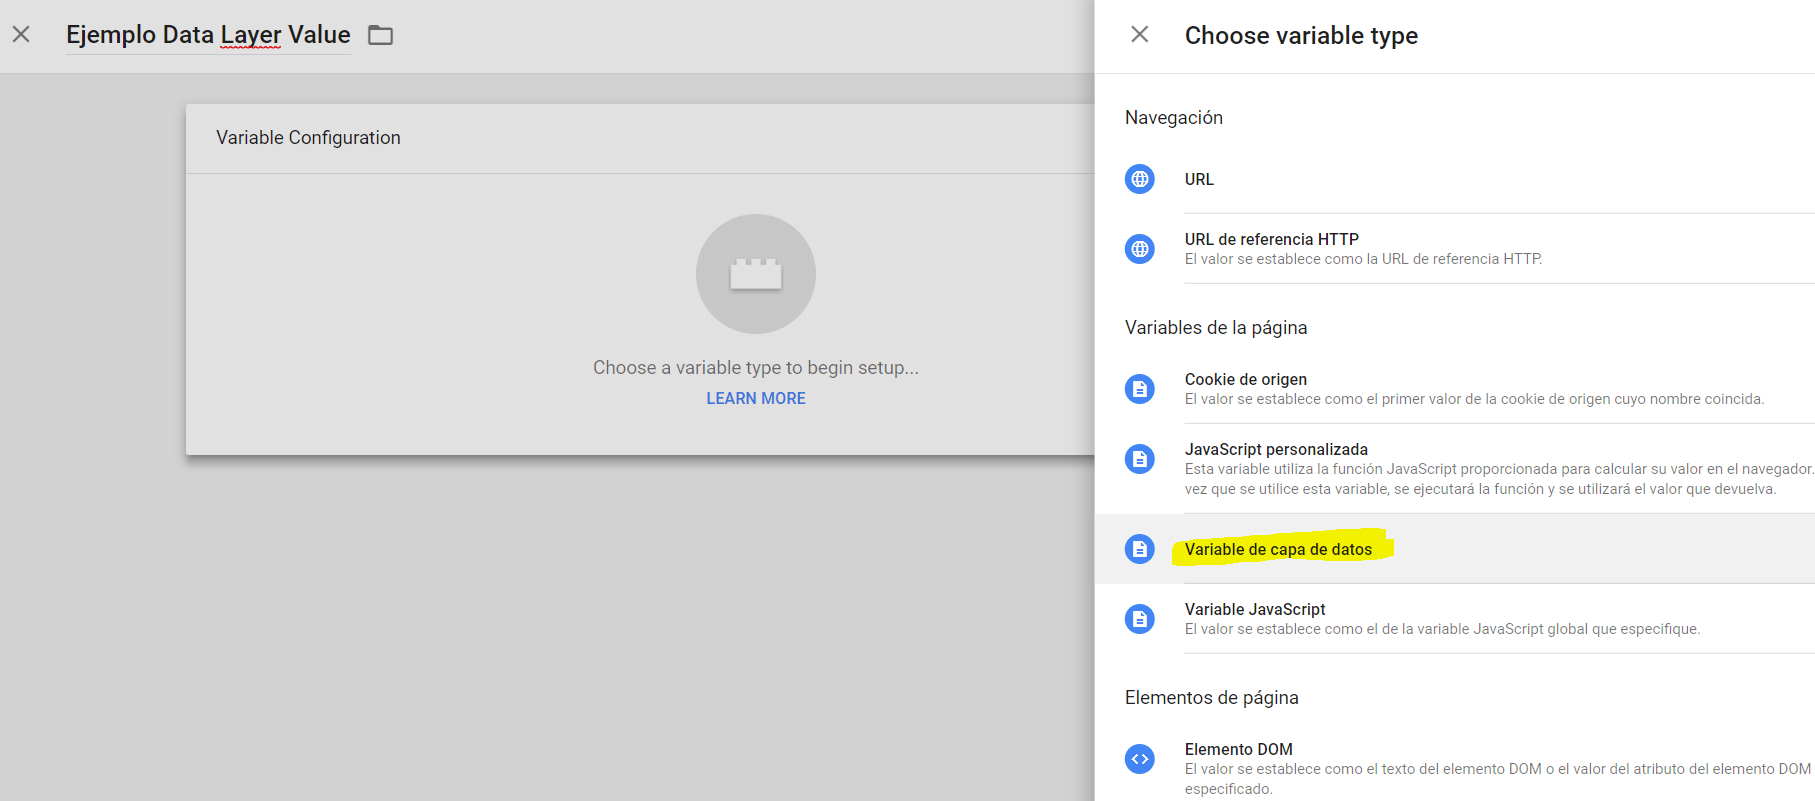Choose URL de referencia HTTP variable type
The height and width of the screenshot is (801, 1815).
(1455, 249)
